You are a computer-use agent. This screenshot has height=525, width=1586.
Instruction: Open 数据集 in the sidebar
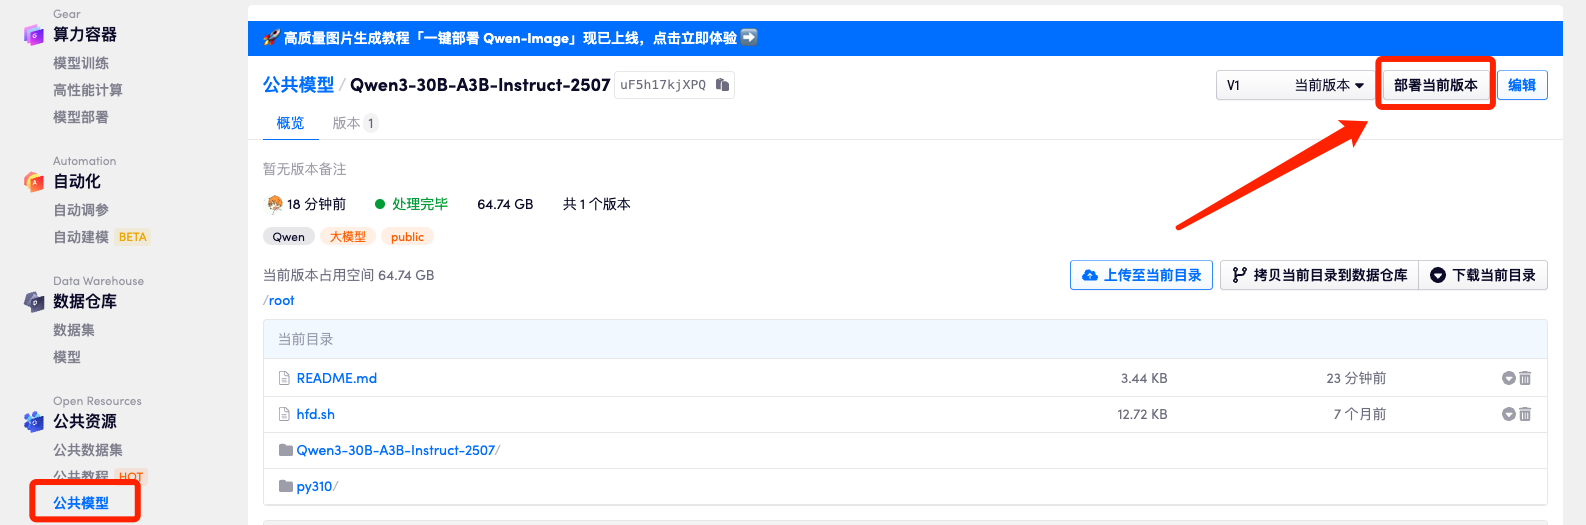pos(74,330)
